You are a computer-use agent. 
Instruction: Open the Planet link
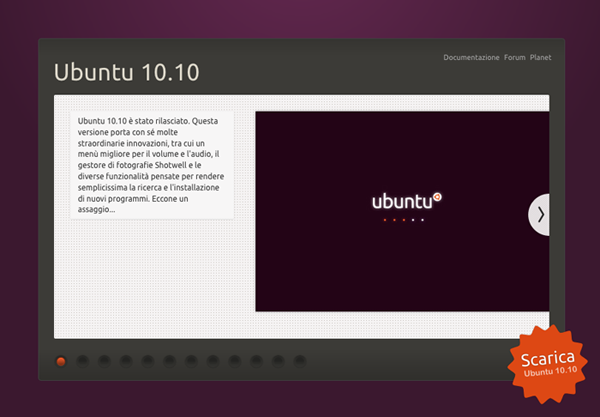[540, 57]
